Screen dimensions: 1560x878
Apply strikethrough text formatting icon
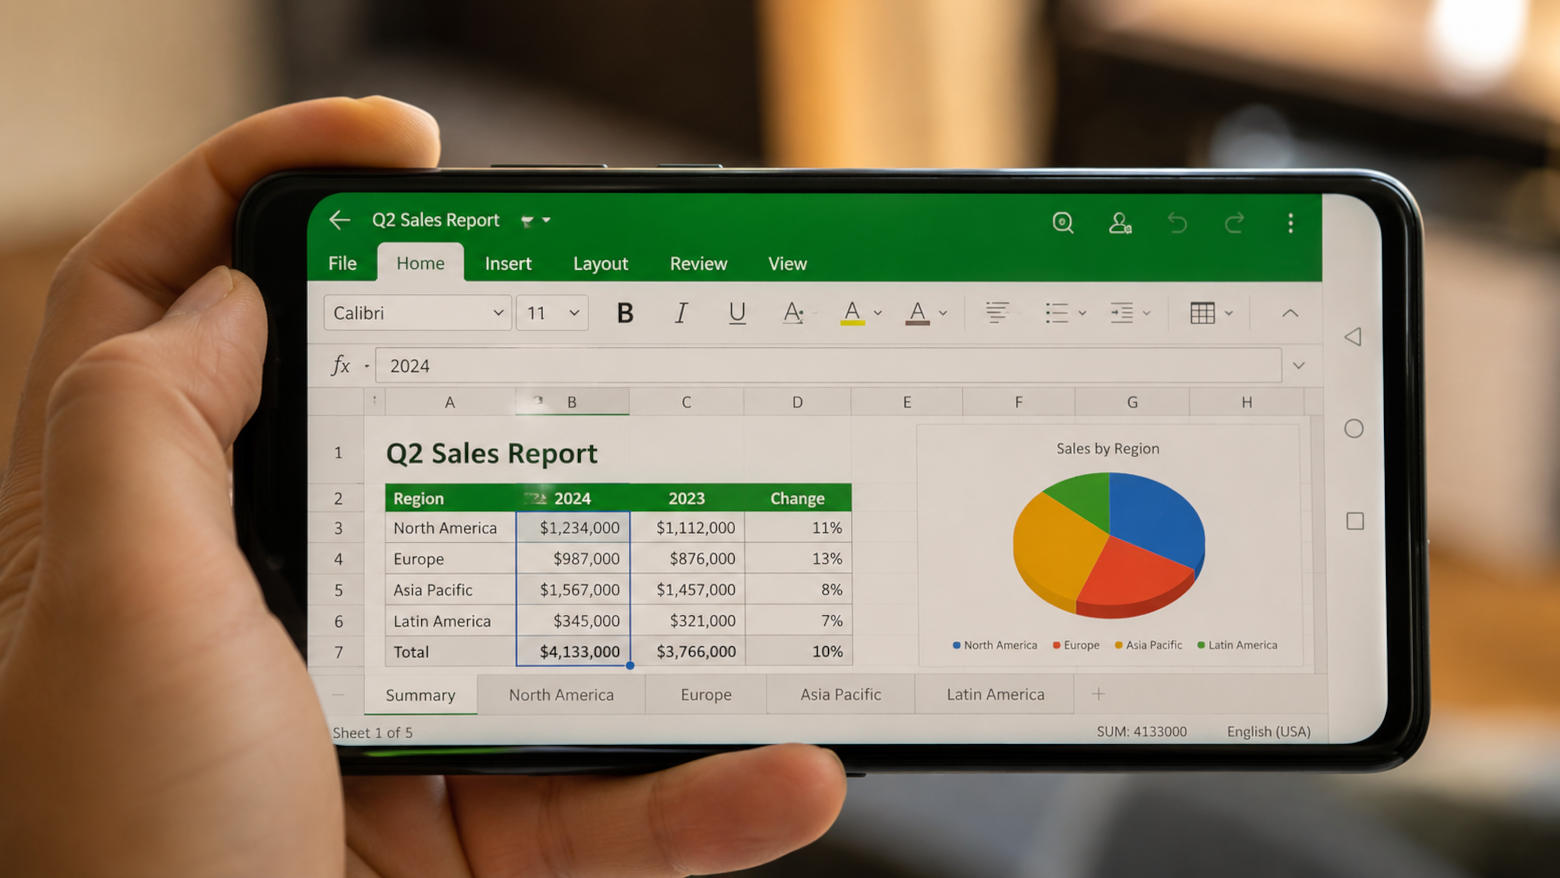[793, 313]
